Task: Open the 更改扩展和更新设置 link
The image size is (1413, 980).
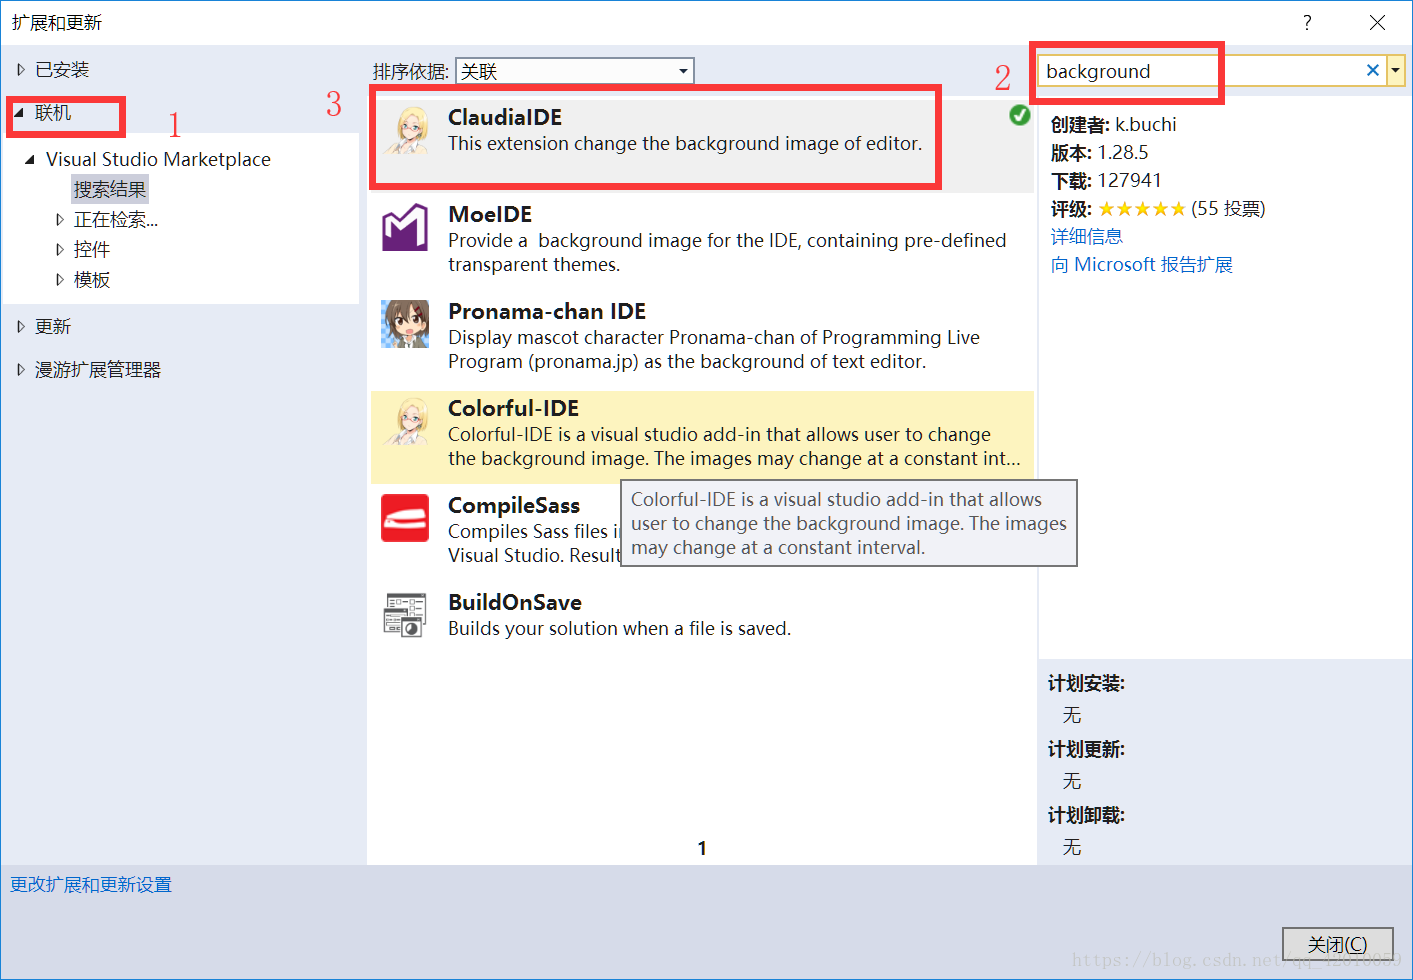Action: tap(91, 885)
